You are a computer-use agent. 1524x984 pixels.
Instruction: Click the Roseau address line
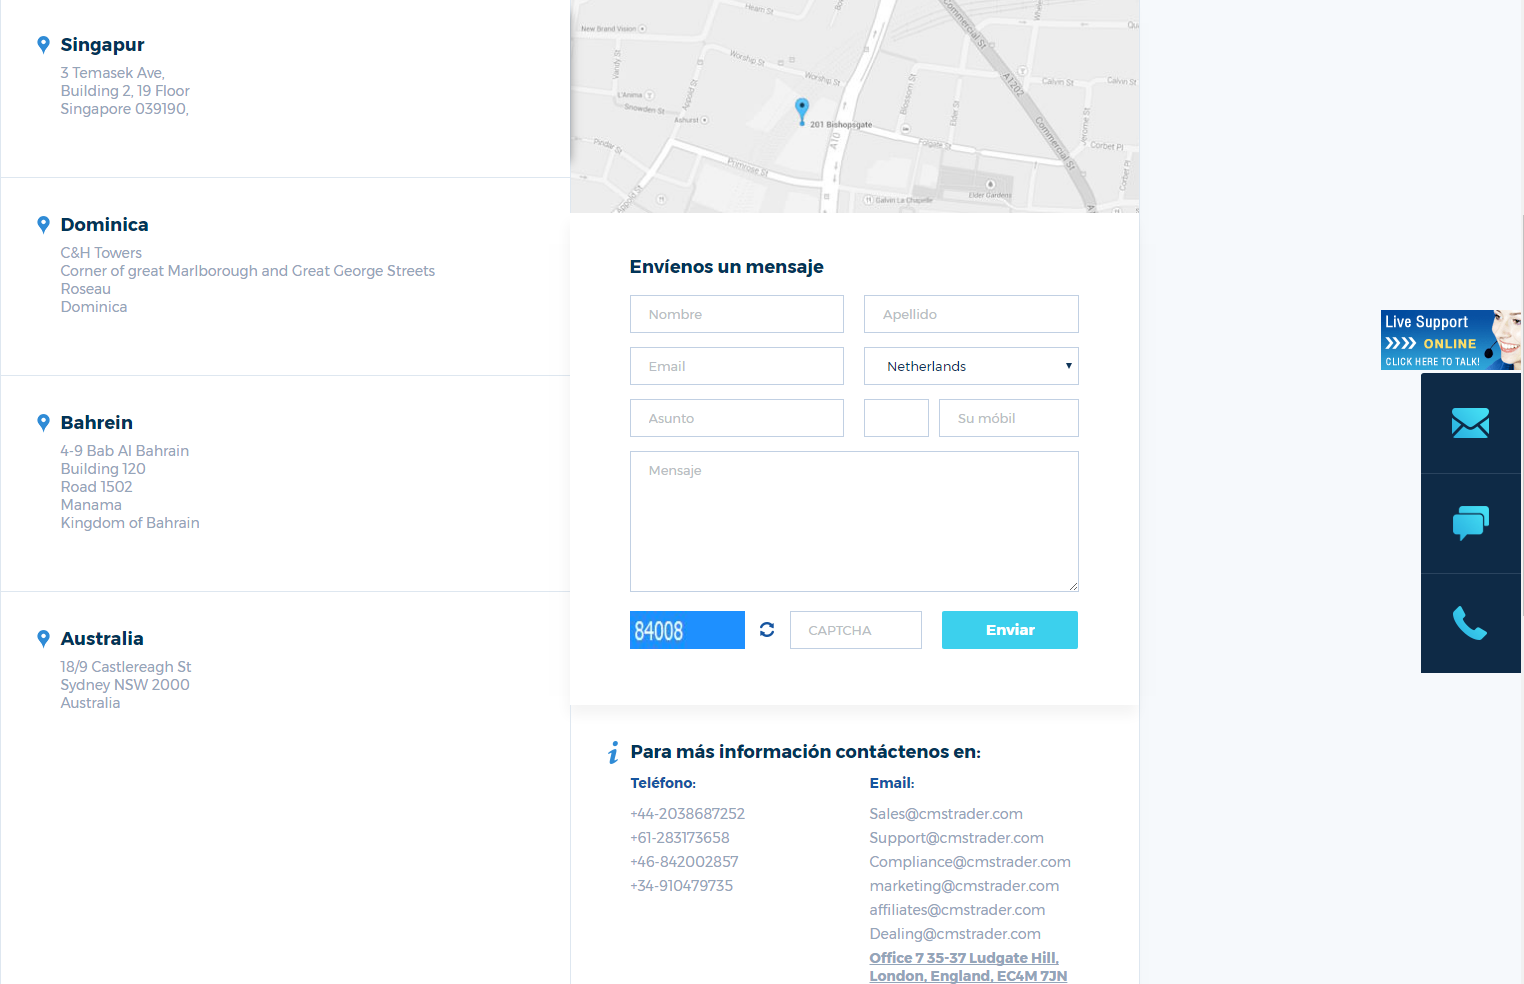pyautogui.click(x=85, y=289)
